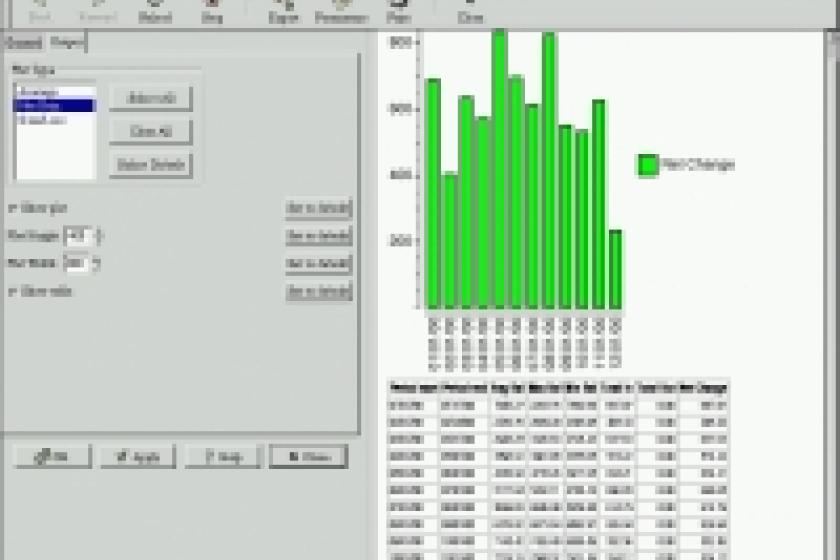
Task: Switch to the General options tab
Action: [x=24, y=43]
